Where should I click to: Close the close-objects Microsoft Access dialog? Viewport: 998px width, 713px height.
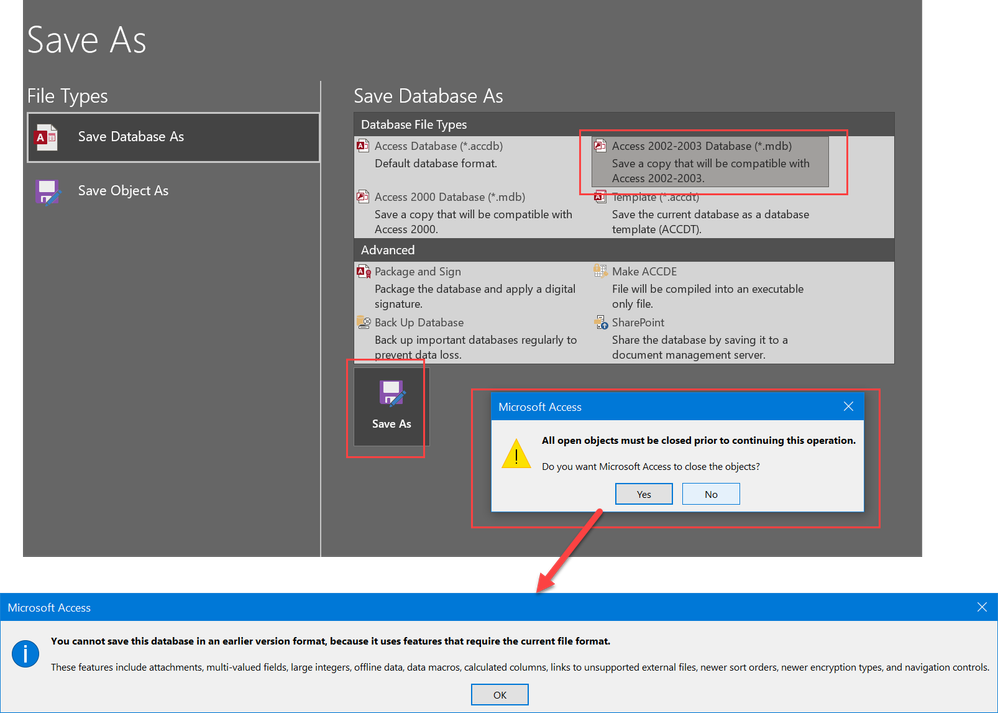coord(848,406)
